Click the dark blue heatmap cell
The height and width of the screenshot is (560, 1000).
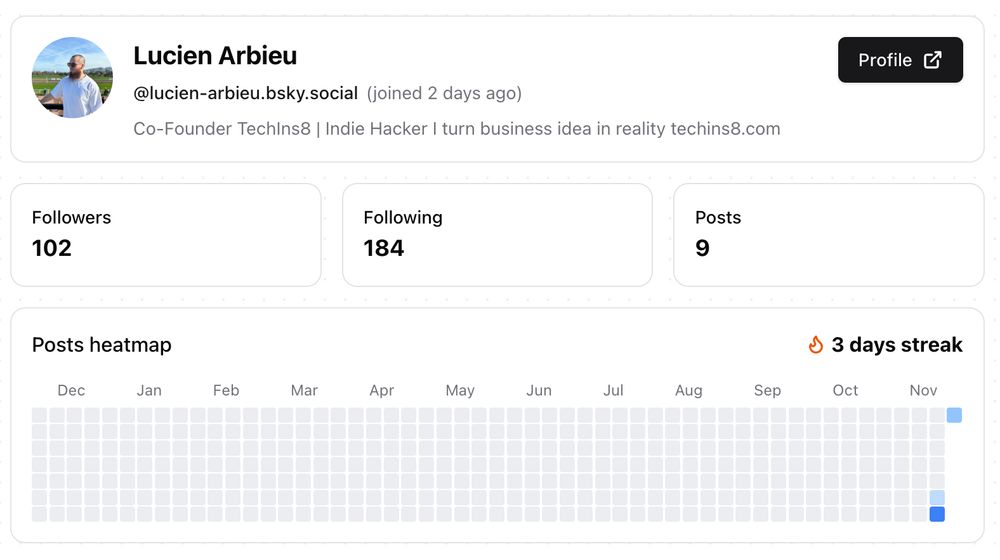point(937,514)
